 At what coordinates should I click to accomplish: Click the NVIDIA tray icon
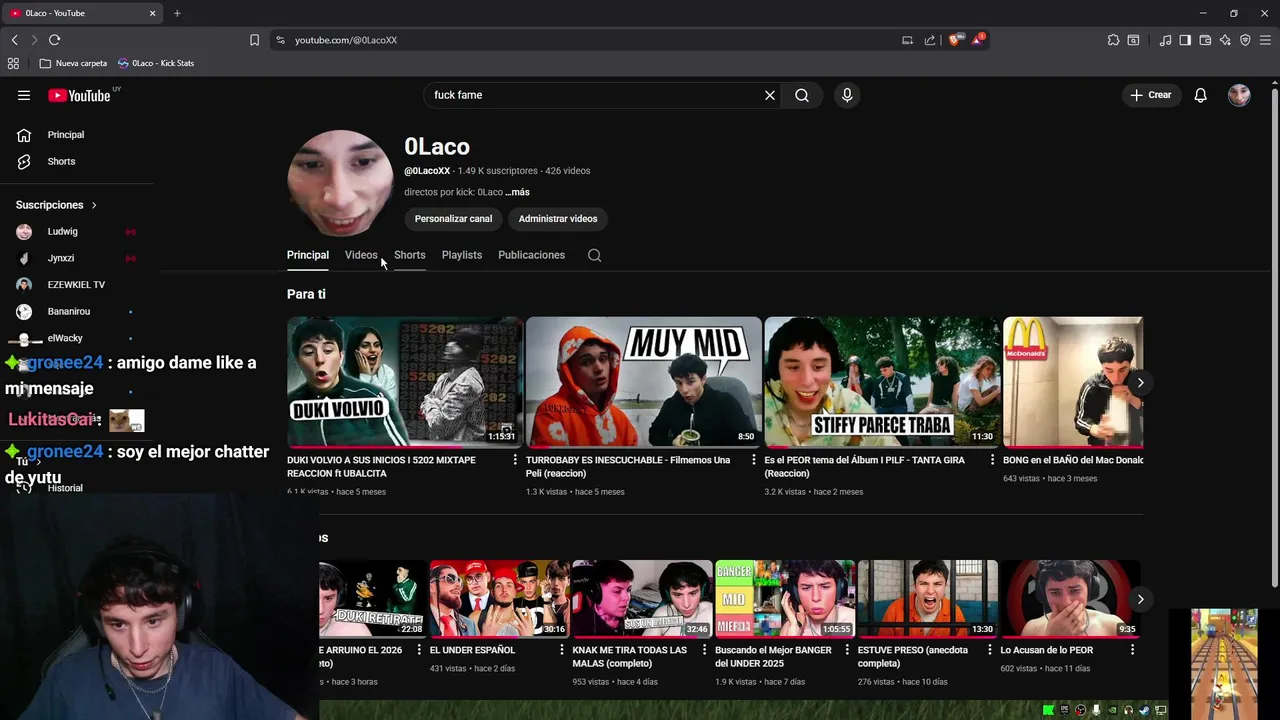[1112, 710]
